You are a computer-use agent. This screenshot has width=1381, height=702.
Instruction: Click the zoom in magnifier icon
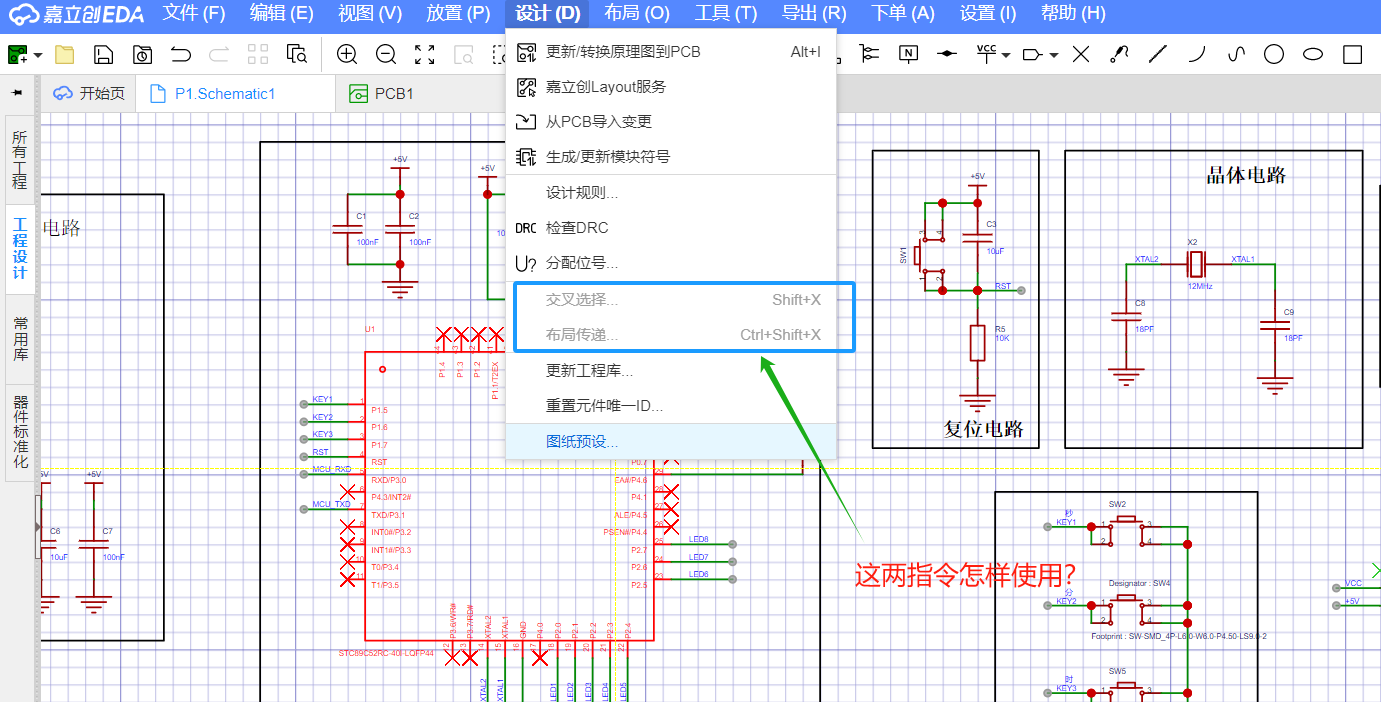click(347, 55)
